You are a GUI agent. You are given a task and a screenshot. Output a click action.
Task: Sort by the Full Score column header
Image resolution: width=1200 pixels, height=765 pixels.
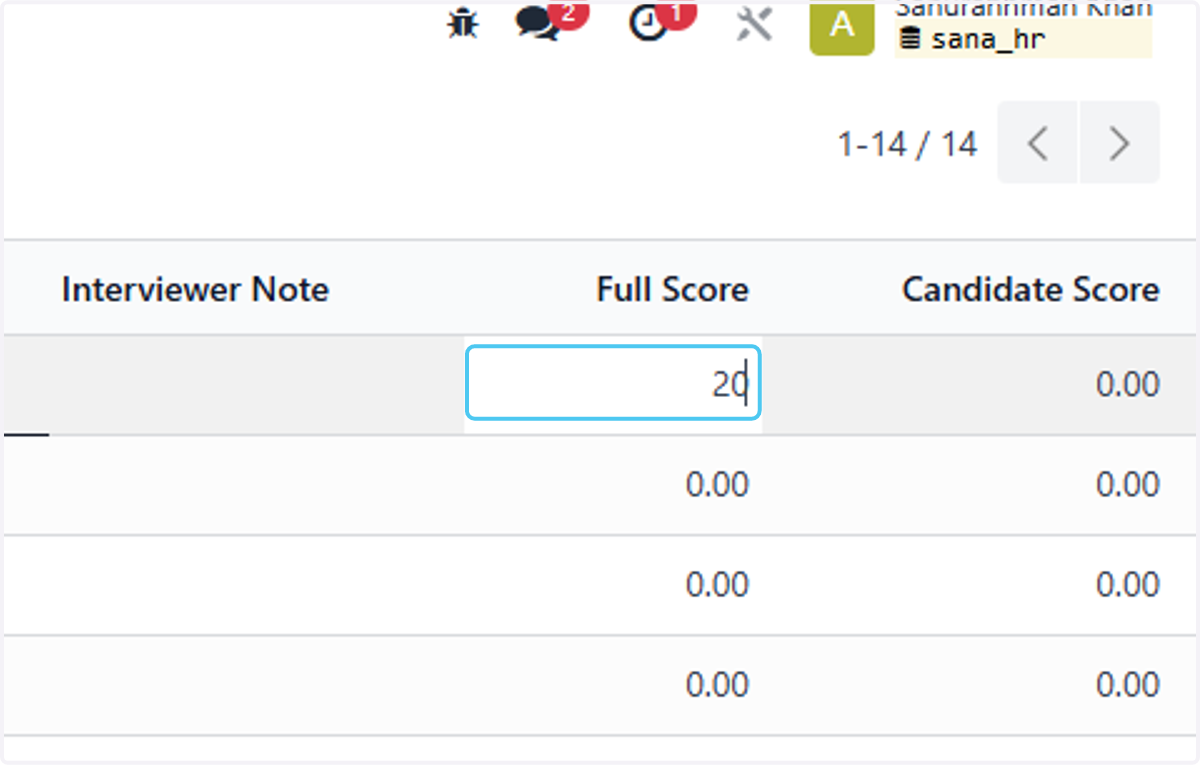(x=672, y=289)
